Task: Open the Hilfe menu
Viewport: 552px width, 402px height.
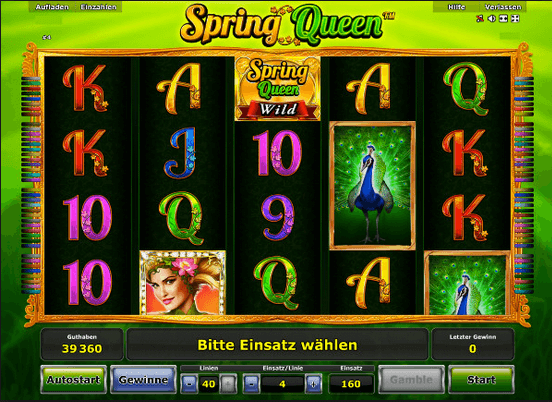Action: coord(456,7)
